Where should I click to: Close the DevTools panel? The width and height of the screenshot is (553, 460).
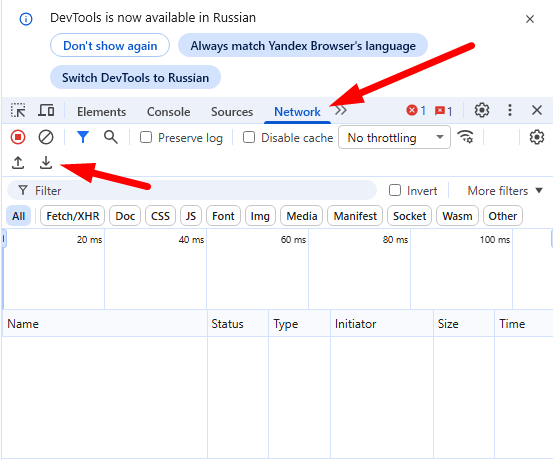click(537, 110)
